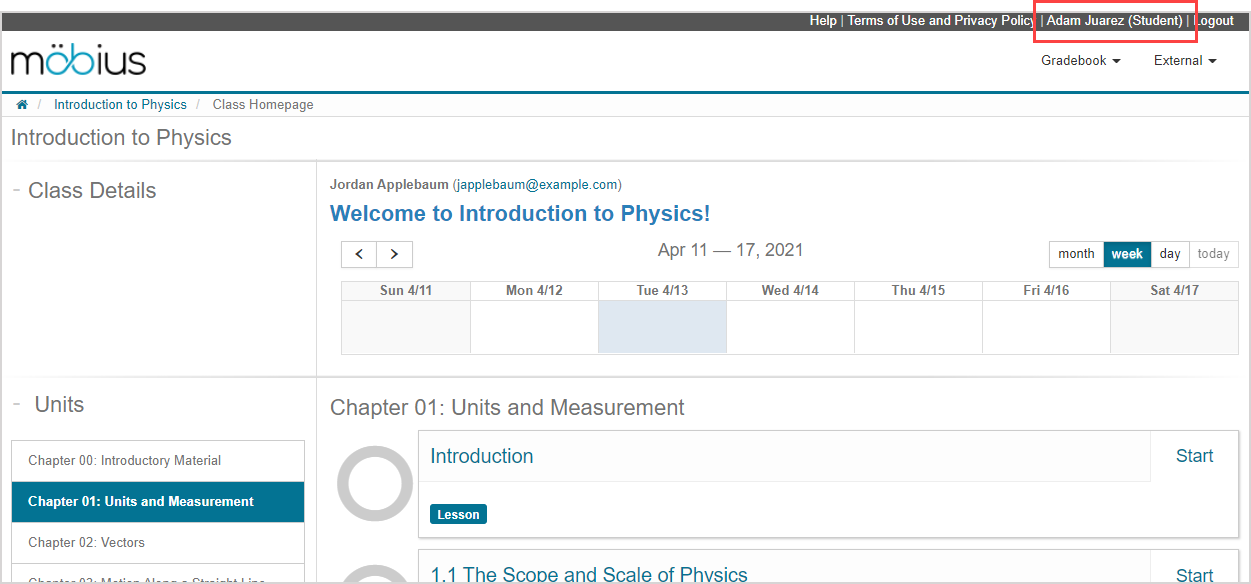This screenshot has width=1251, height=584.
Task: Click the Logout link
Action: tap(1214, 21)
